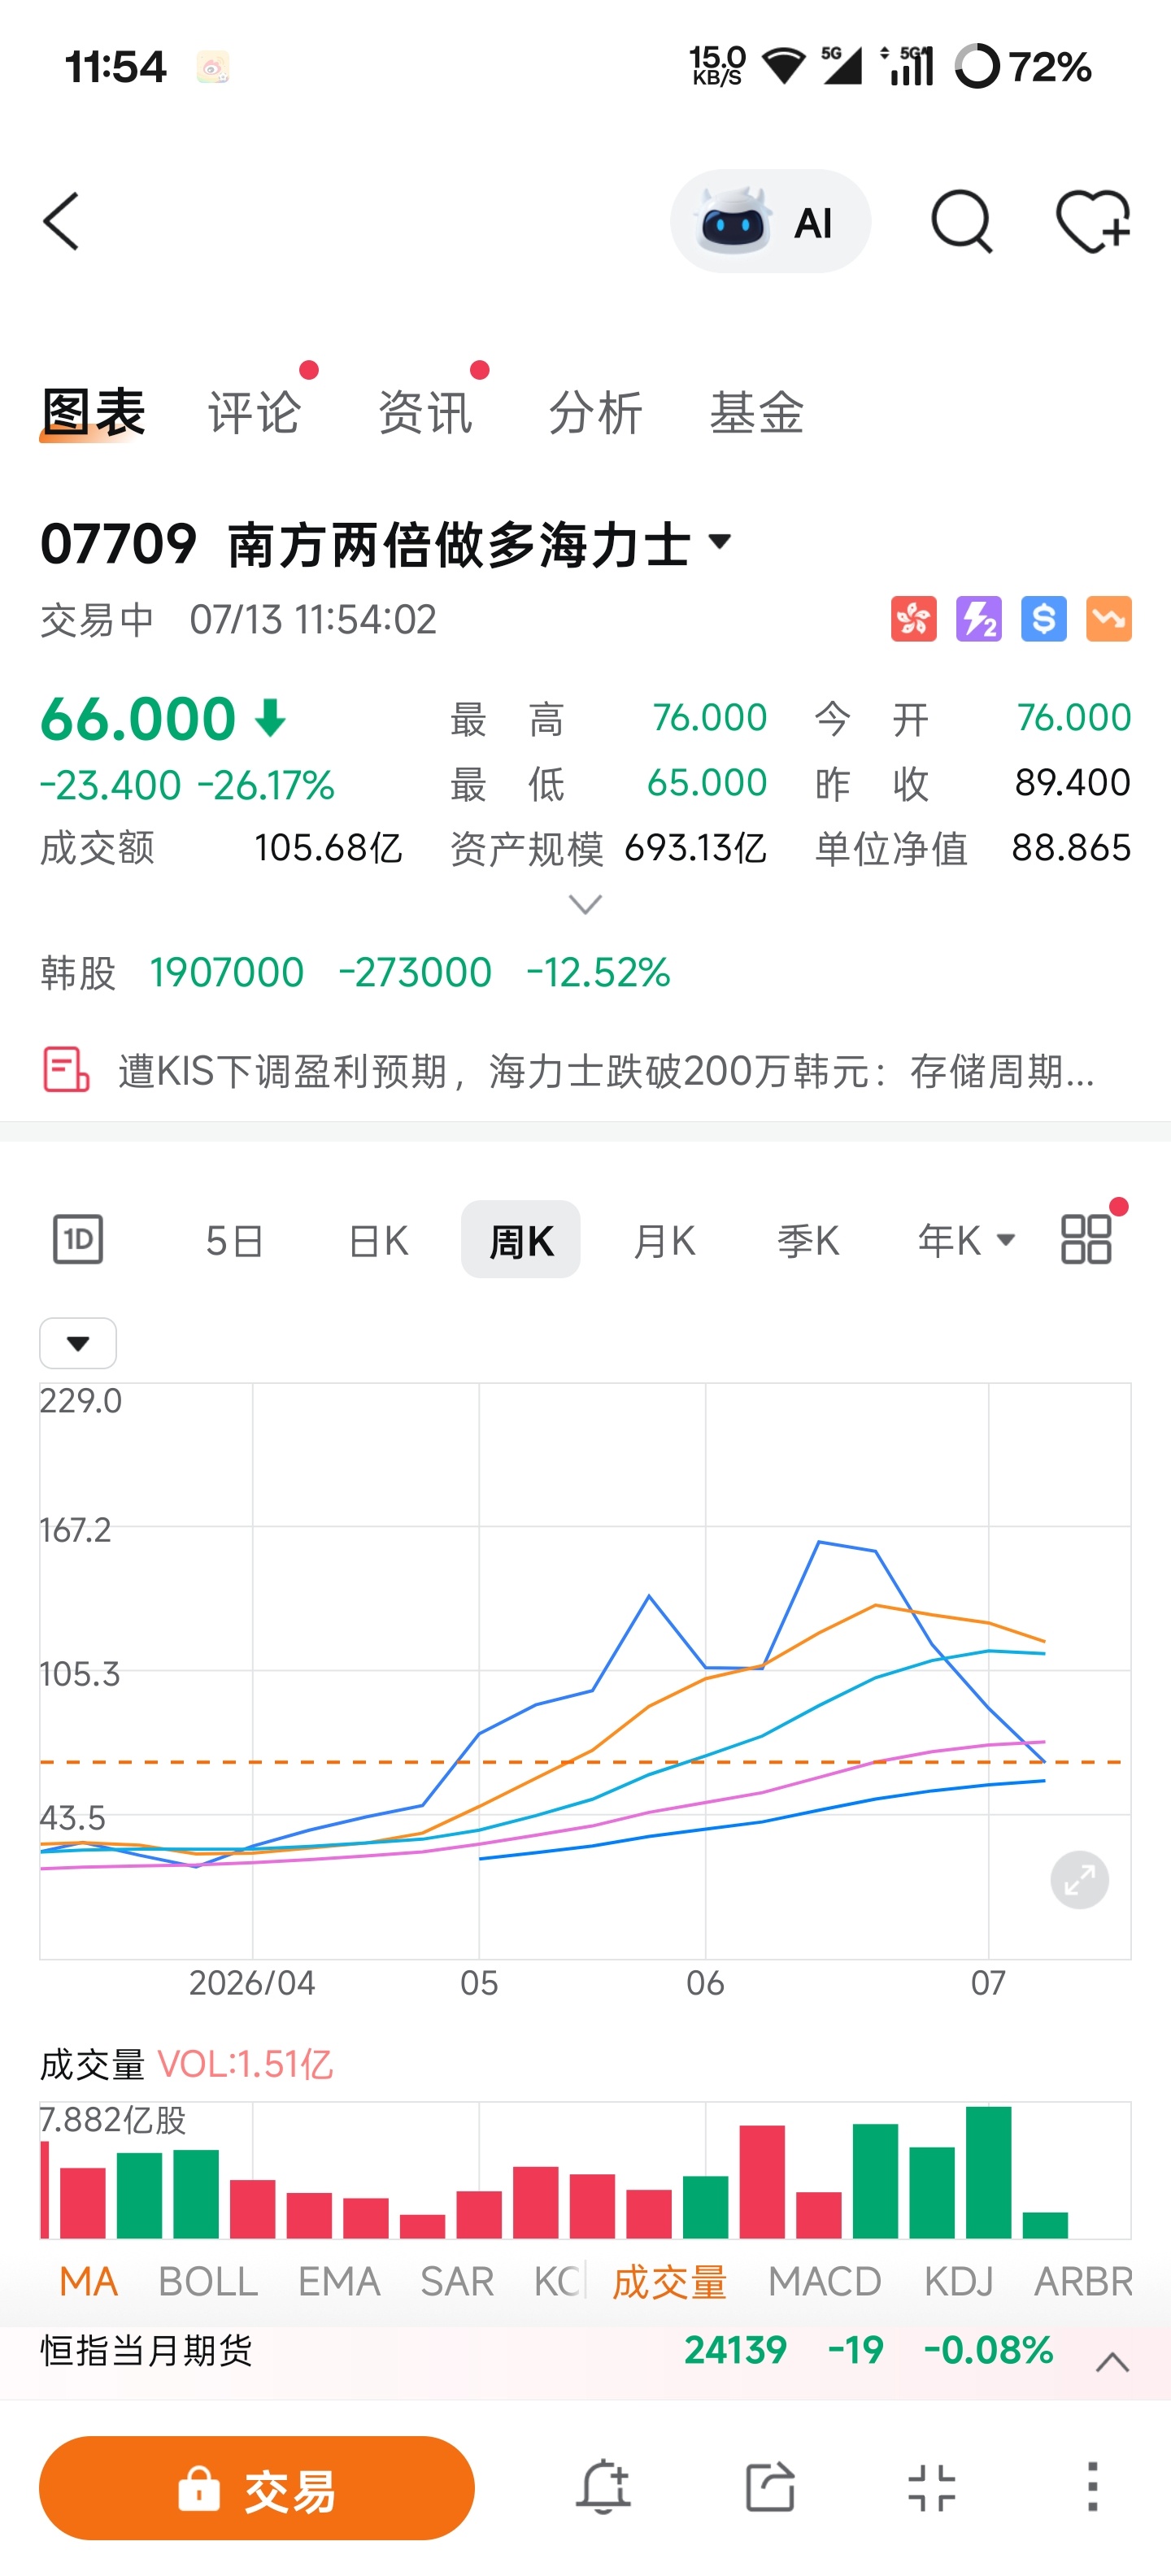
Task: Tap the 昨收 89.400 value
Action: (1073, 782)
